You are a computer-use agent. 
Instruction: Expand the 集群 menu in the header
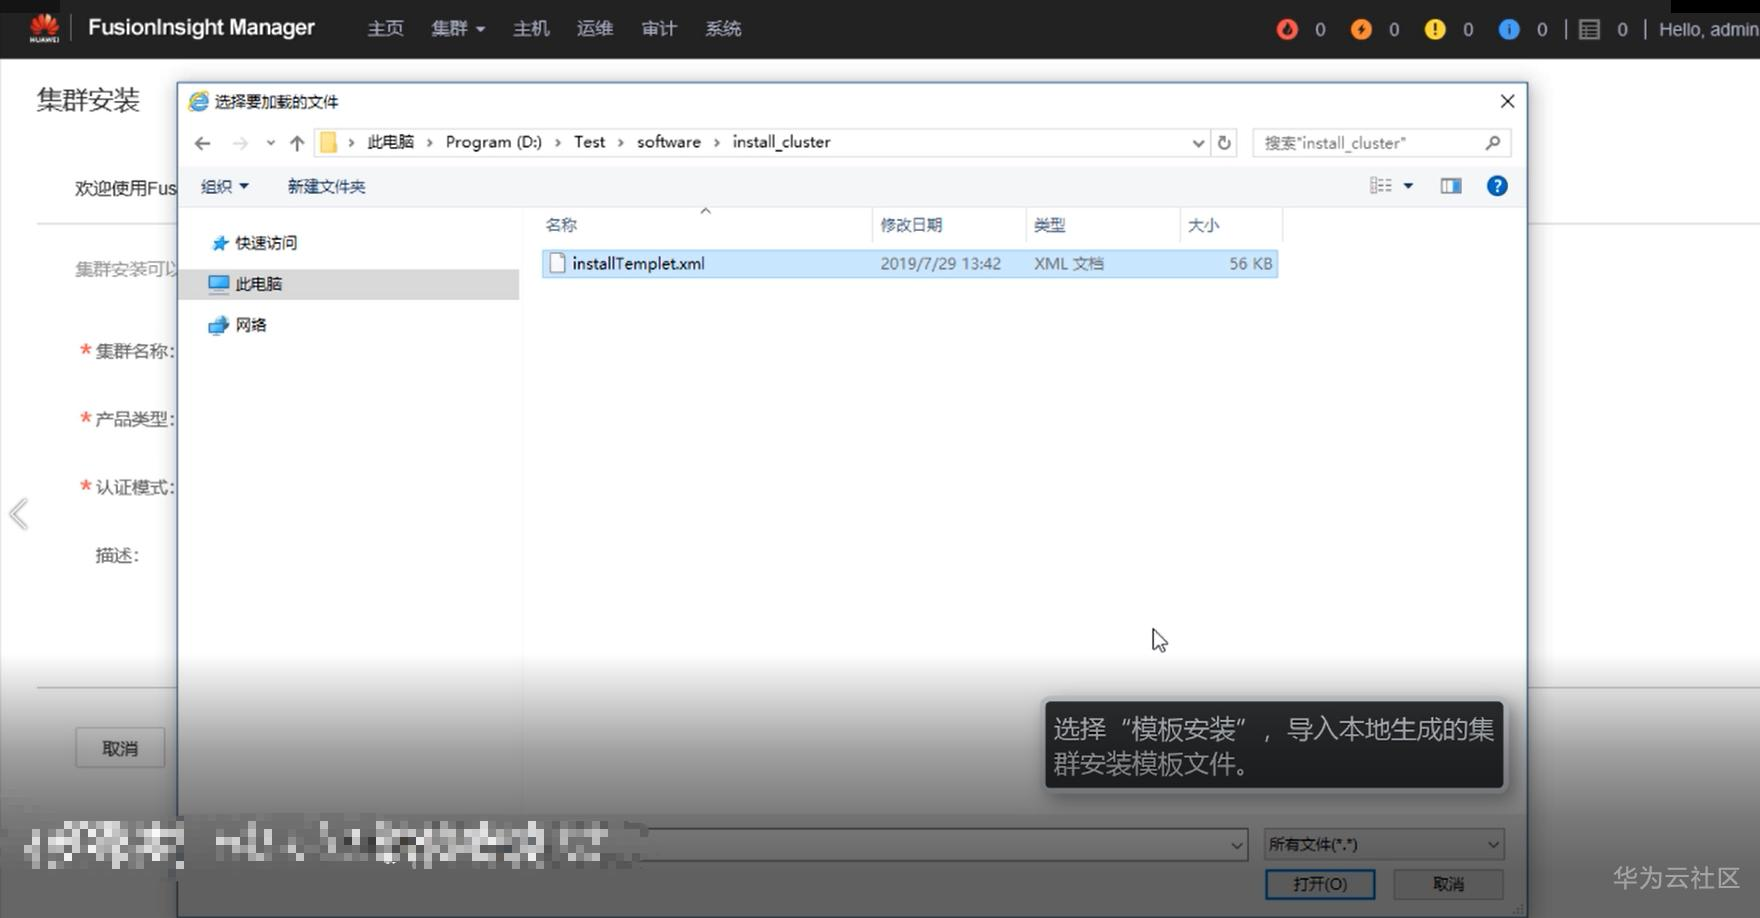click(x=458, y=29)
